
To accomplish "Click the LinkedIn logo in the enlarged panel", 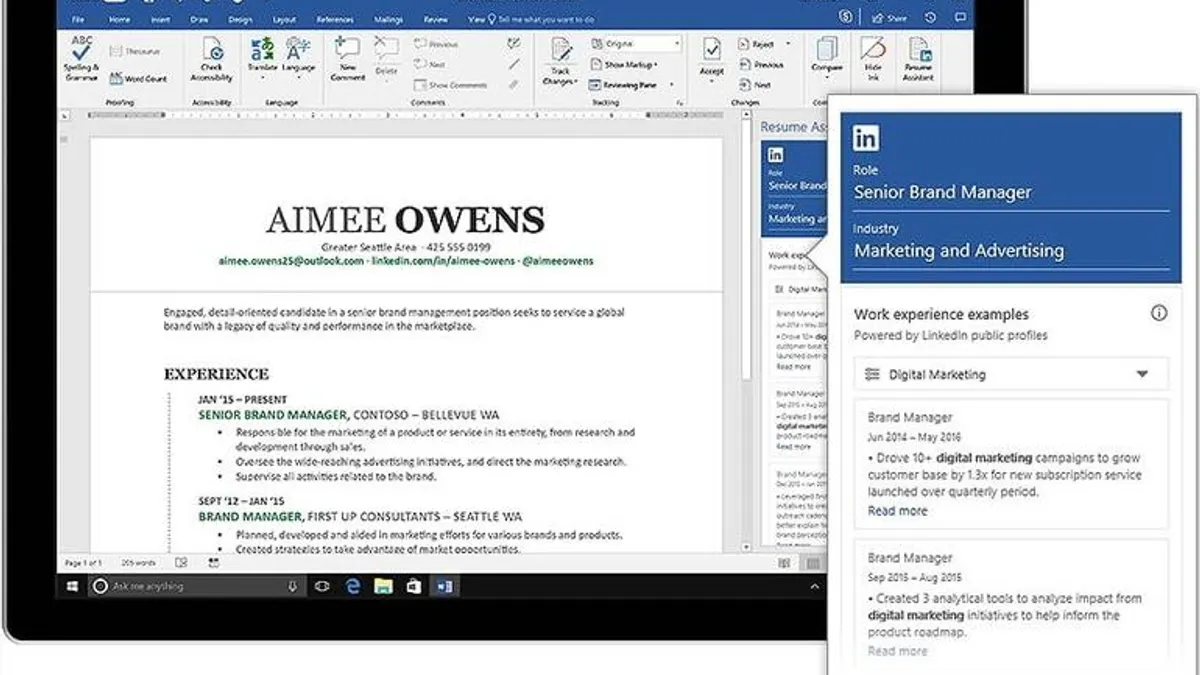I will [866, 138].
